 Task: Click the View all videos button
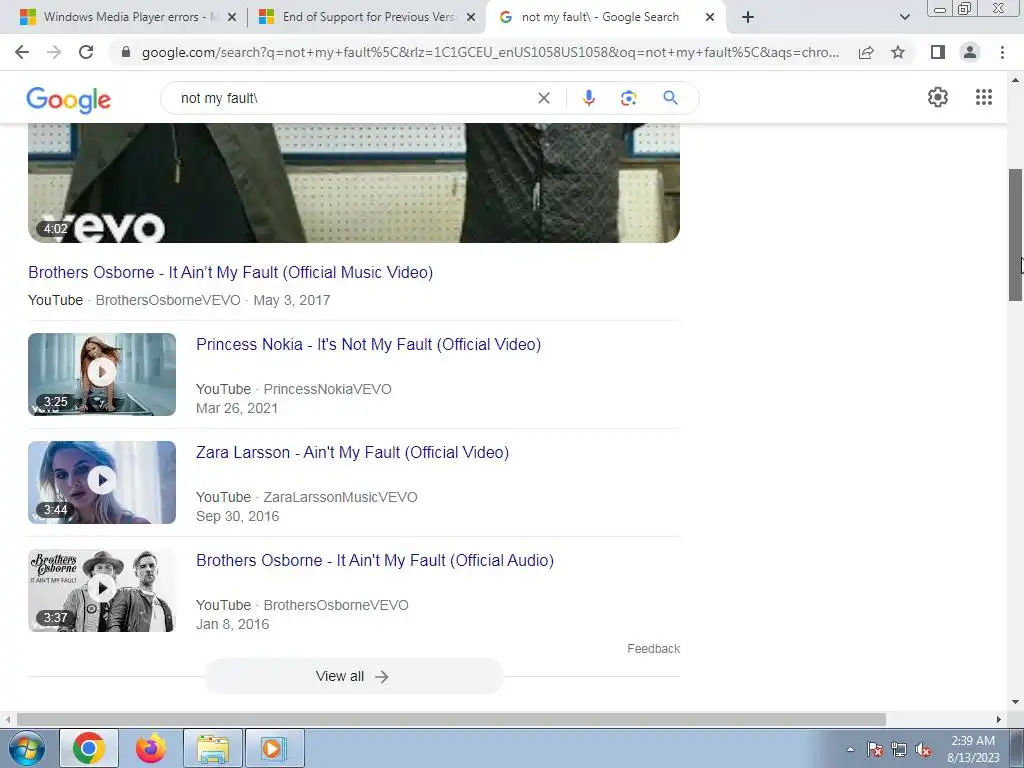pos(353,676)
